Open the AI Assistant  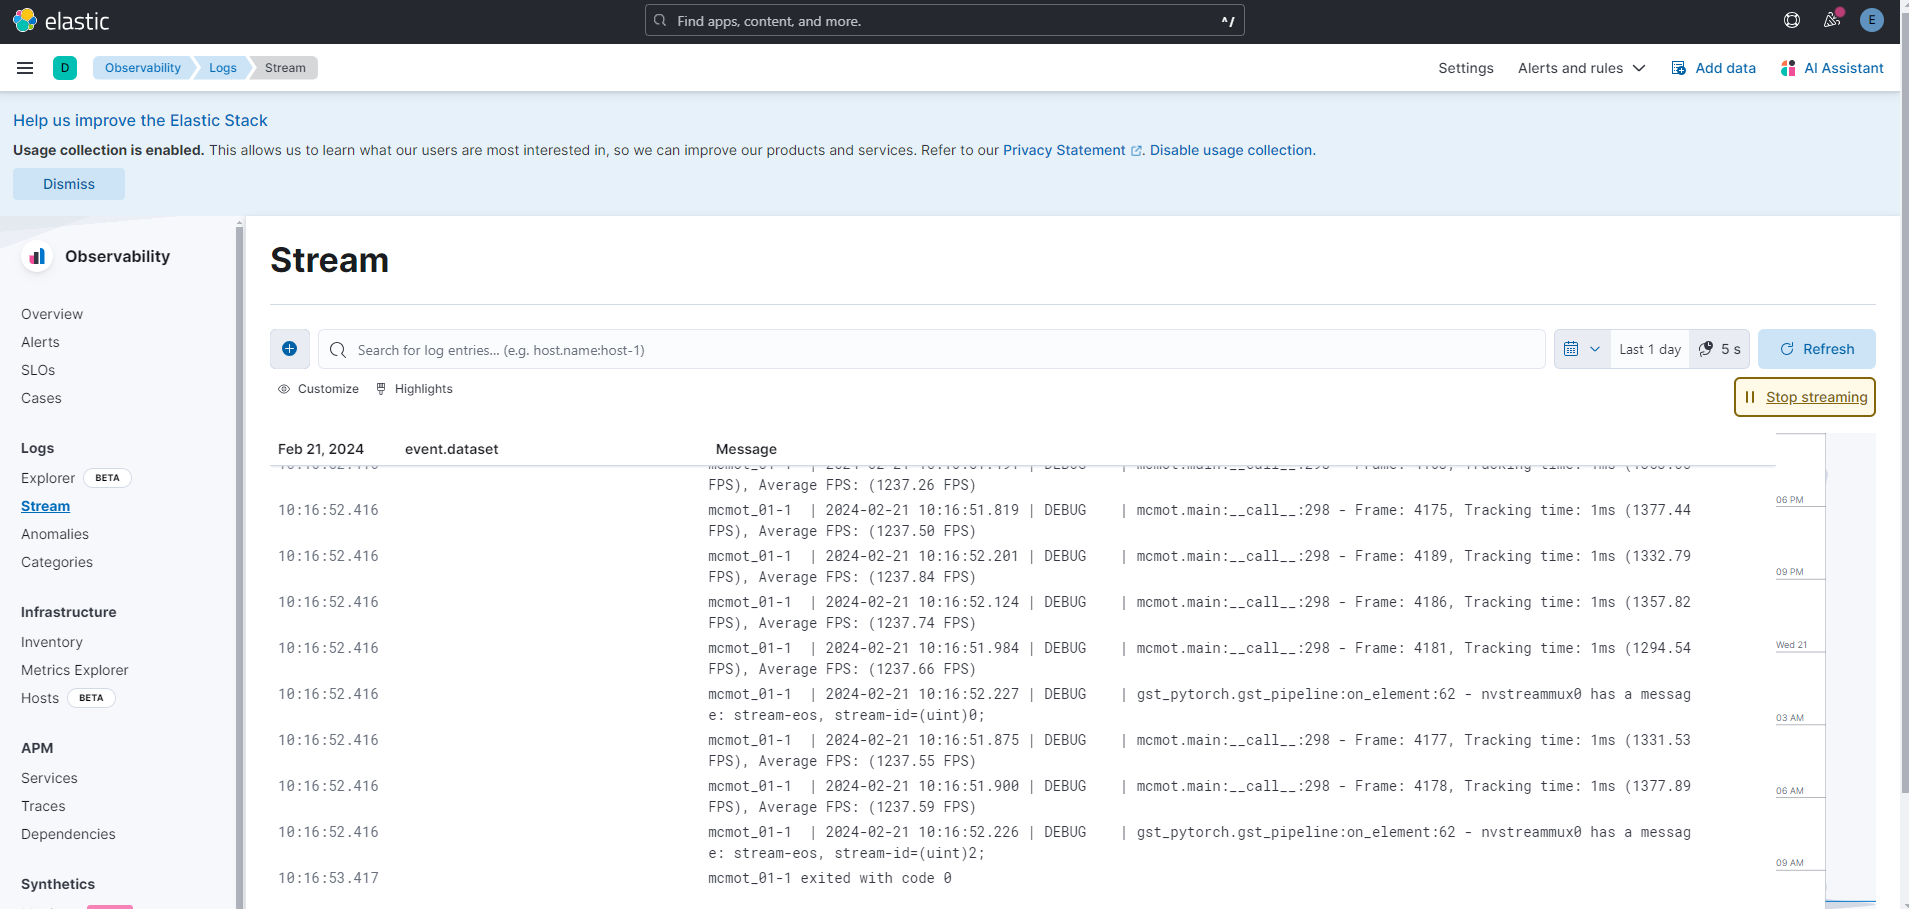(x=1832, y=68)
